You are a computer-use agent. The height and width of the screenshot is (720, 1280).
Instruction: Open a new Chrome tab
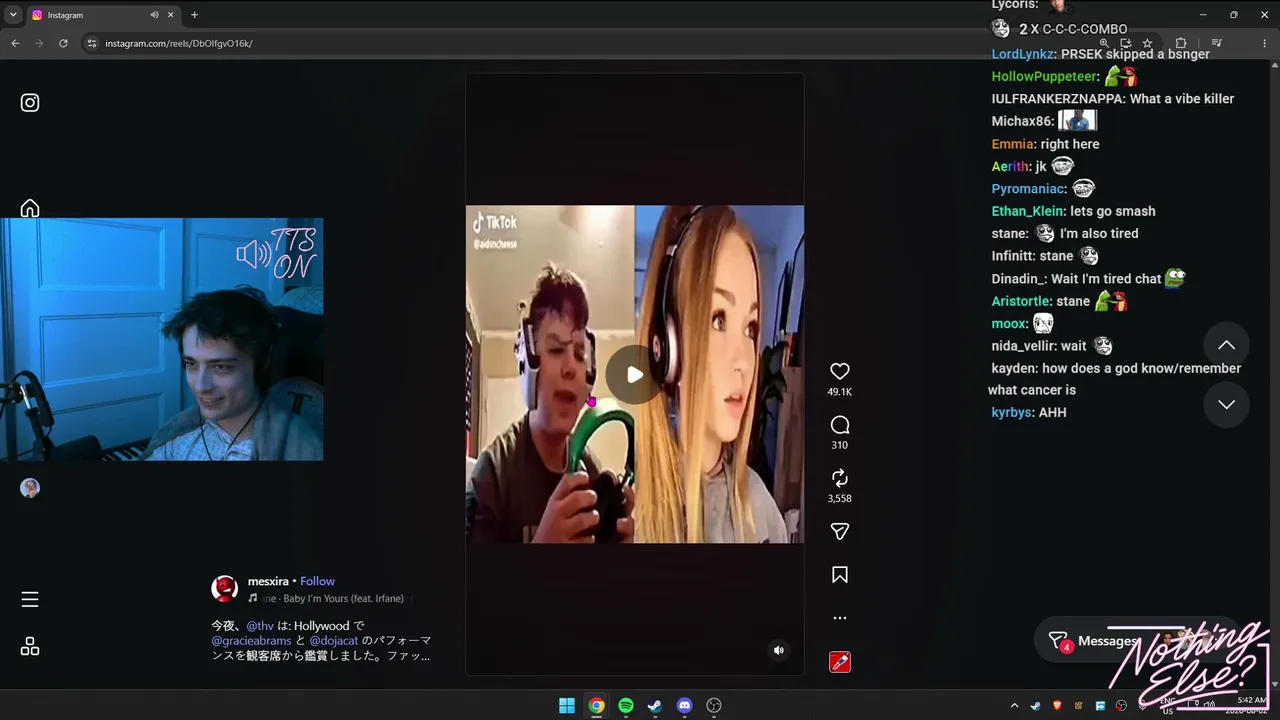coord(194,15)
